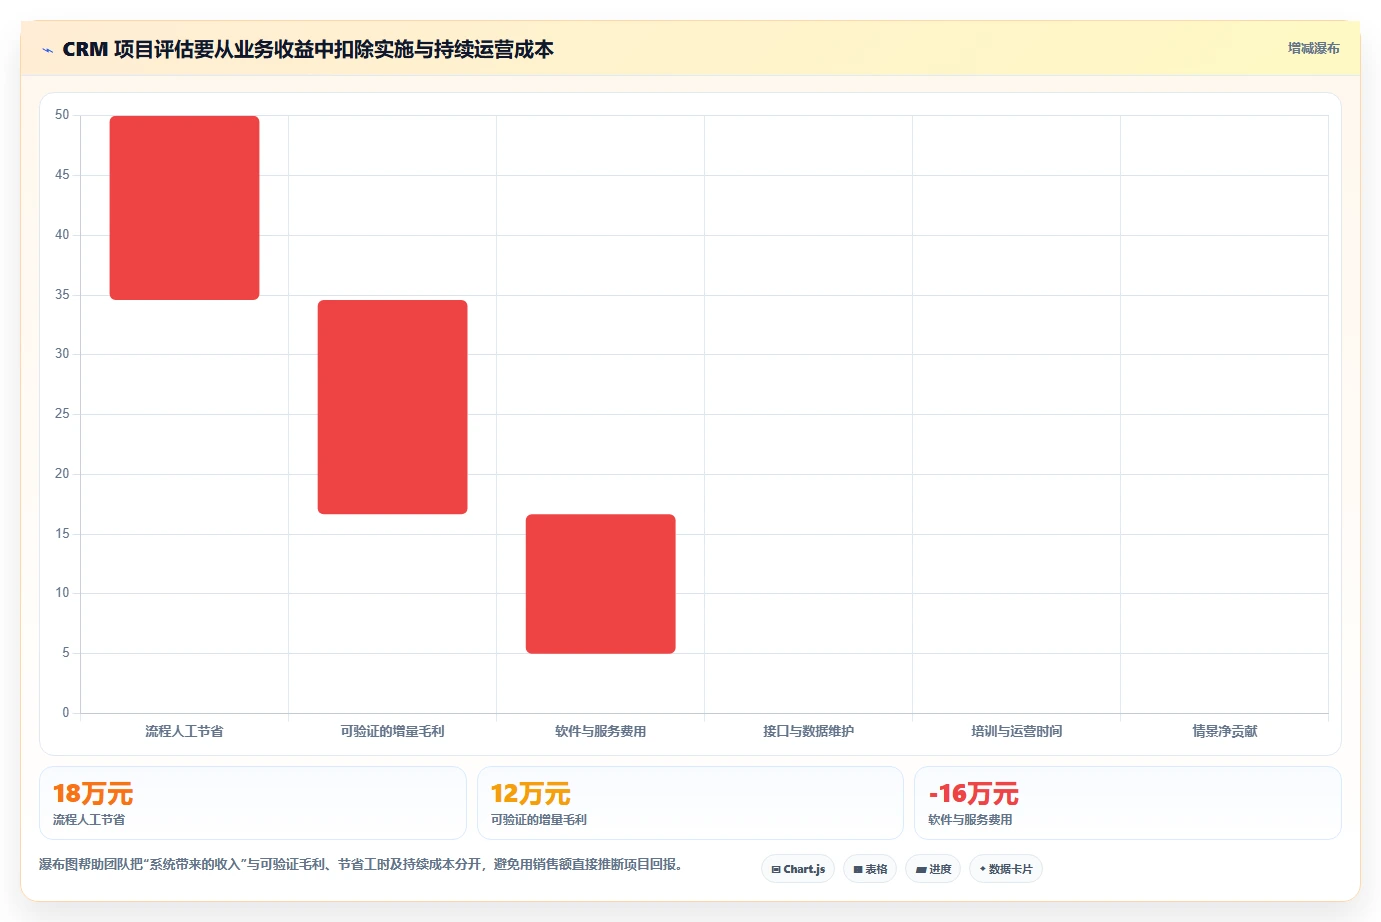Viewport: 1381px width, 922px height.
Task: Click the CRM 项目评估 header title
Action: tap(308, 49)
